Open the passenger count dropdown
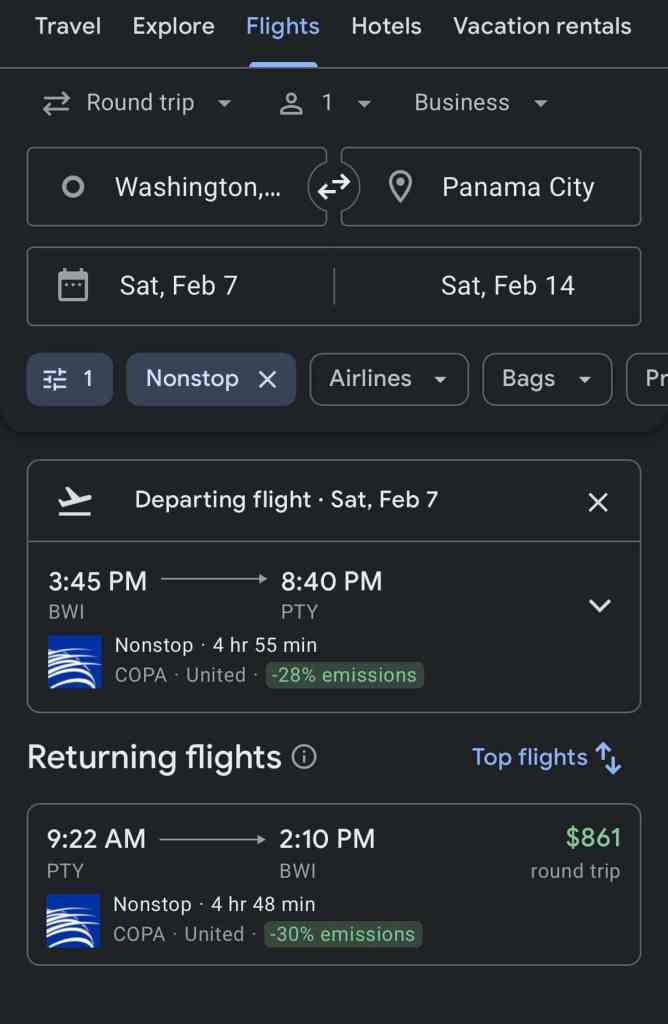The width and height of the screenshot is (668, 1024). point(325,103)
